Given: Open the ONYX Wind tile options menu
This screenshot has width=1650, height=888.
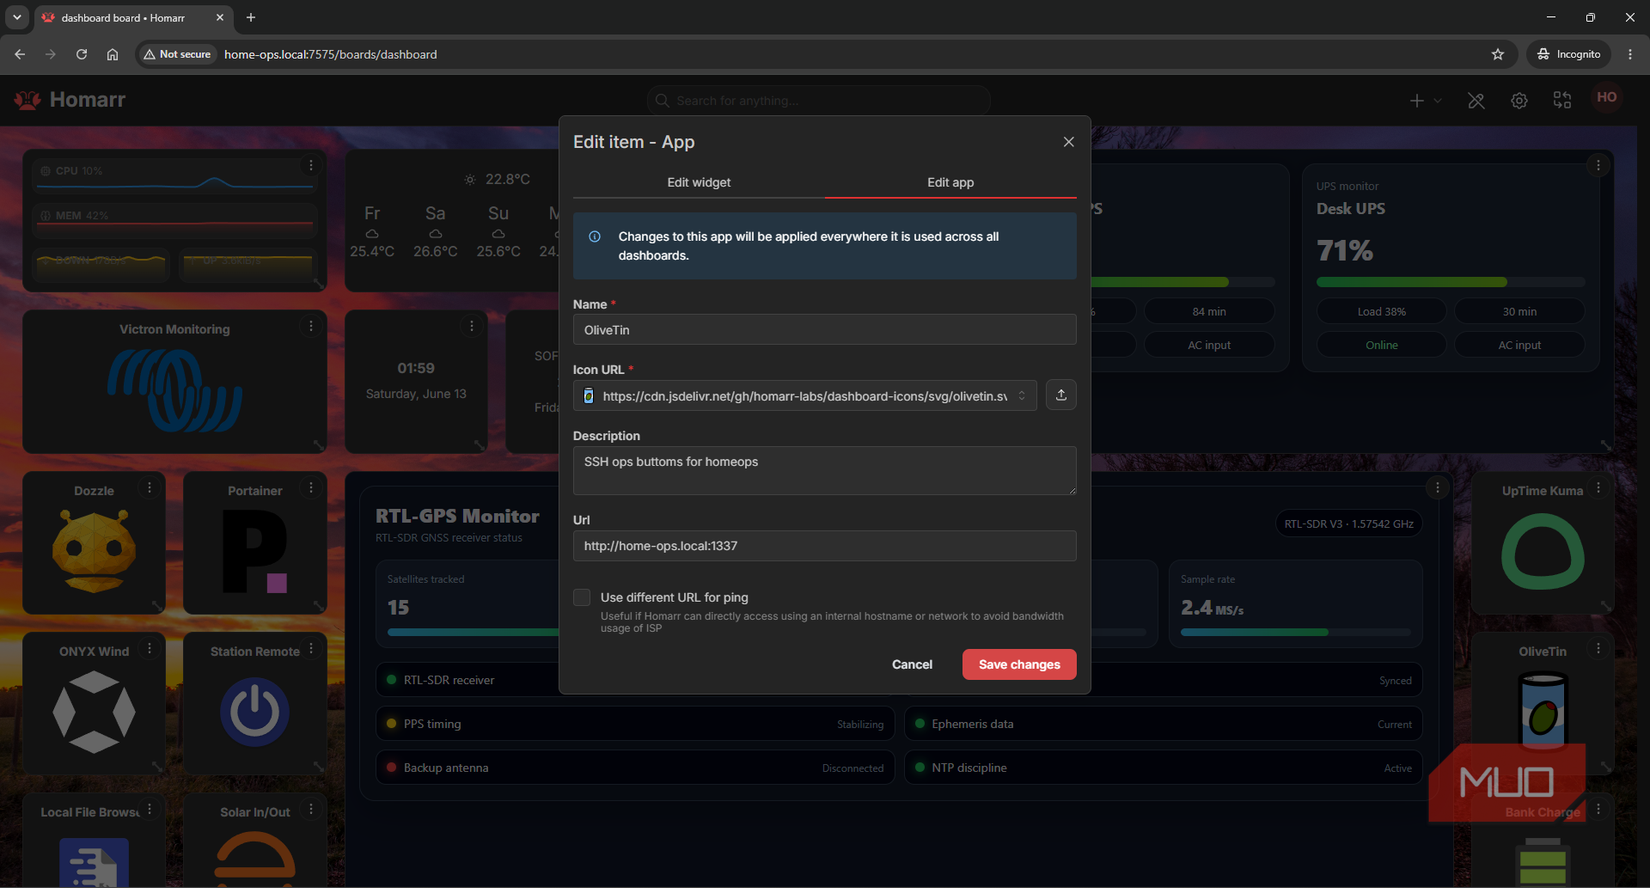Looking at the screenshot, I should 150,649.
